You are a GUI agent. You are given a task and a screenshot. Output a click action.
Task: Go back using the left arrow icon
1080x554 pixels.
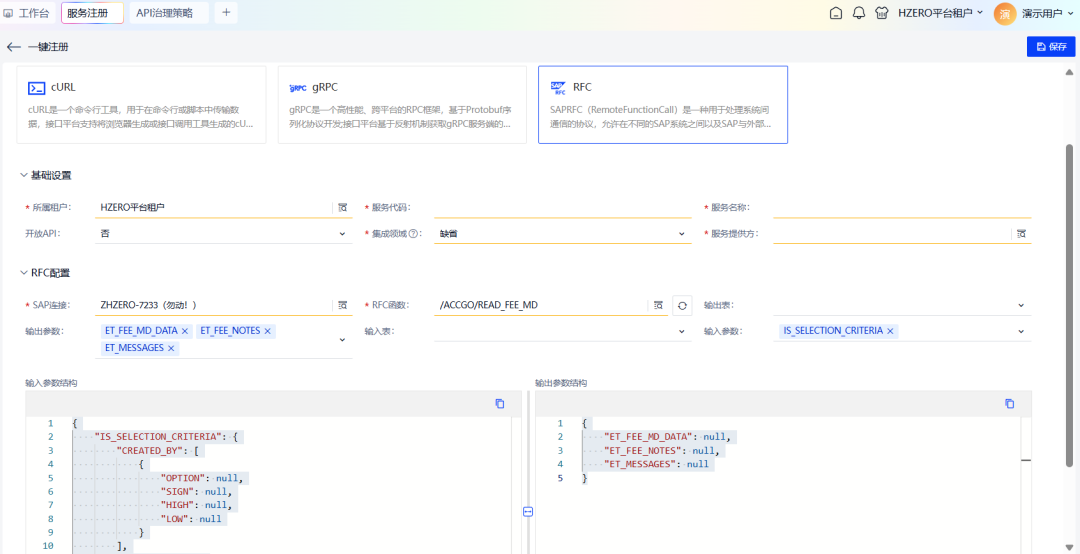point(13,47)
